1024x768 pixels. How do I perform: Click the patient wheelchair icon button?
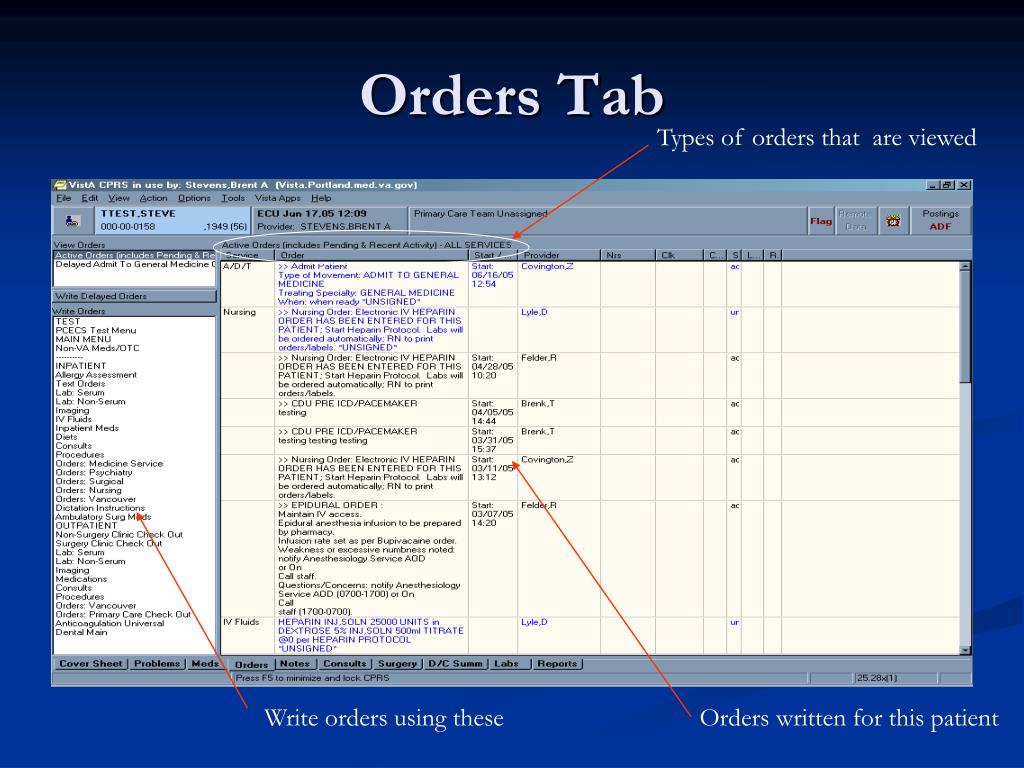click(x=72, y=221)
